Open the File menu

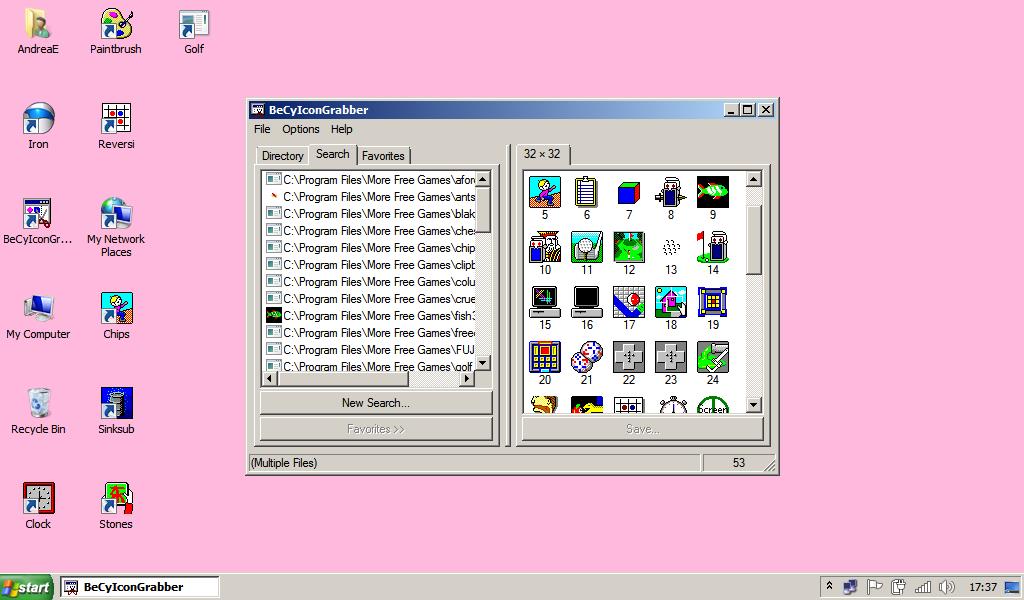[261, 129]
